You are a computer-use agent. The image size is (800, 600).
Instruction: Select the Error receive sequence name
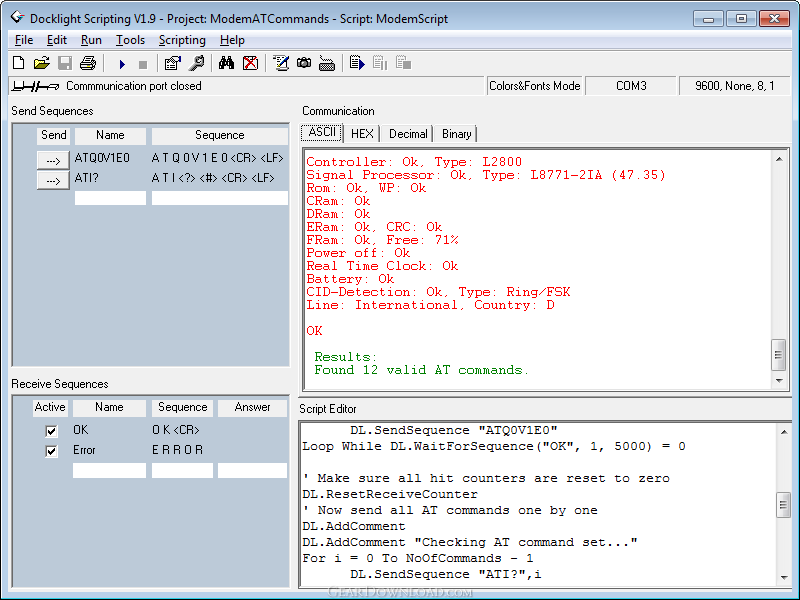point(84,450)
